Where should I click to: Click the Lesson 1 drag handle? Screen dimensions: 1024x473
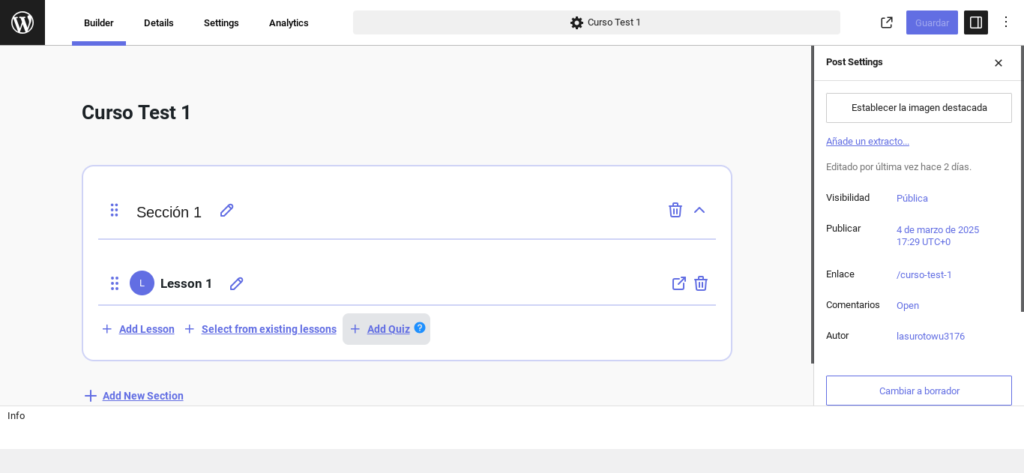(114, 284)
